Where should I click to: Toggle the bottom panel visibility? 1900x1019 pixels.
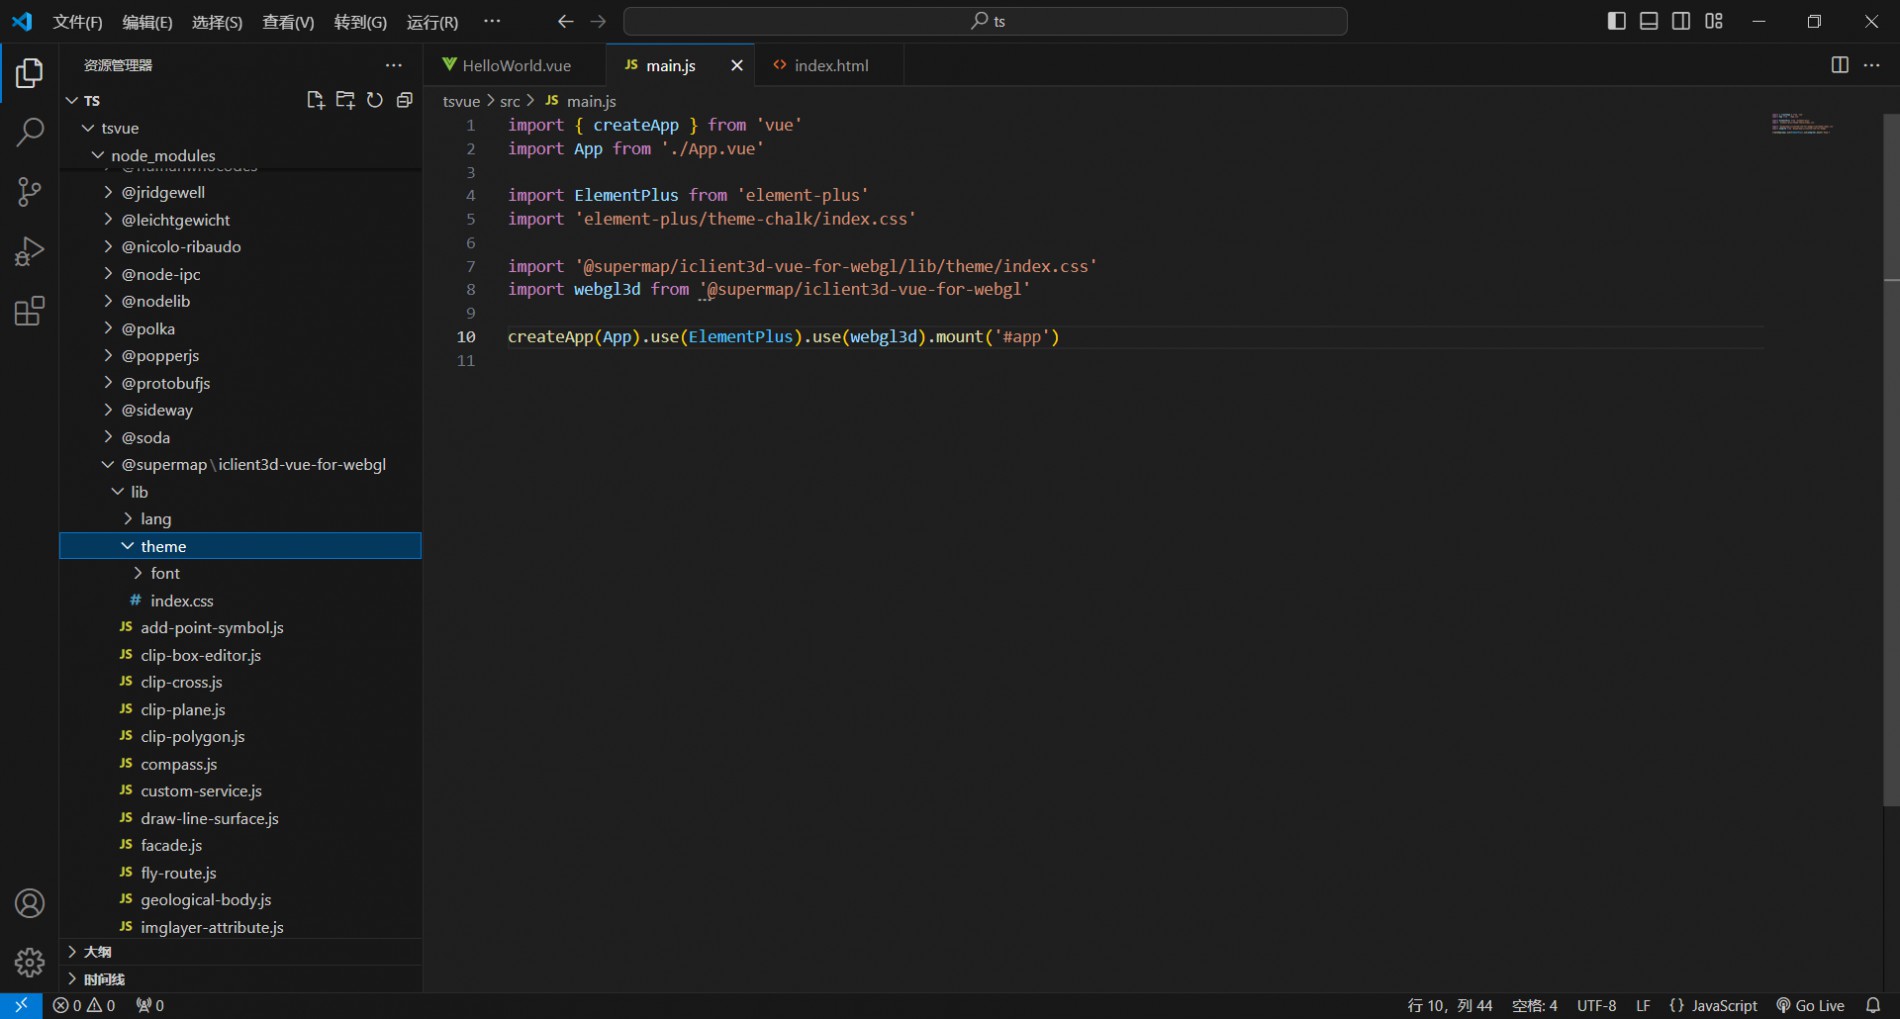(1649, 21)
